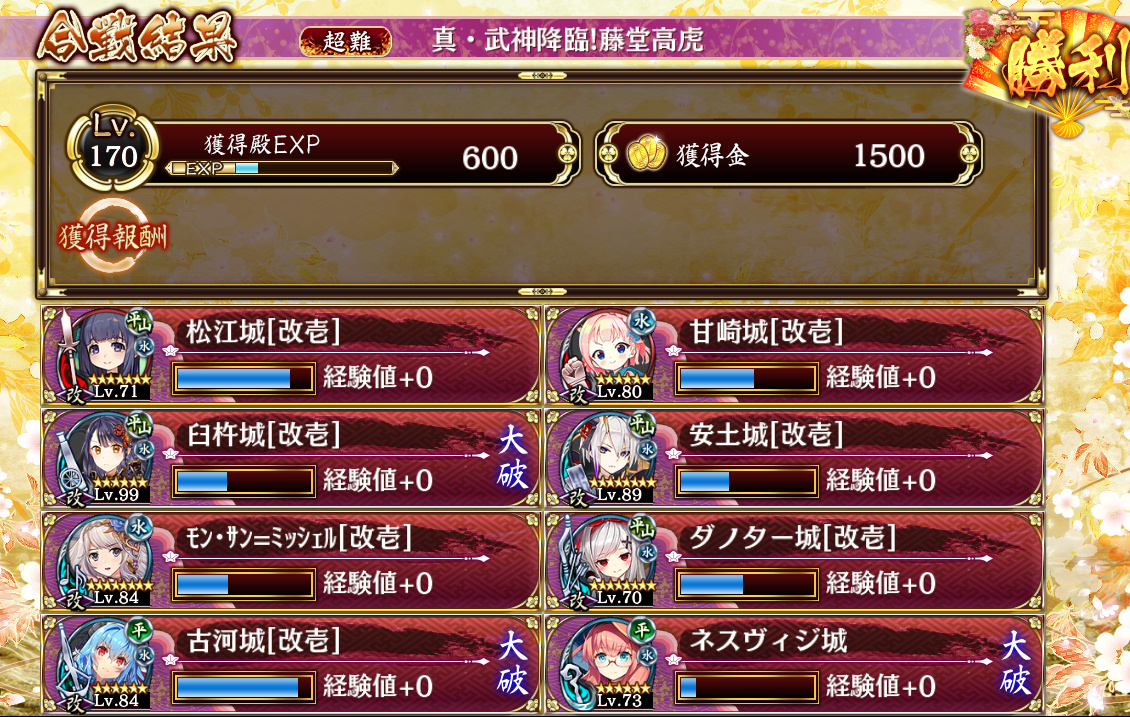Screen dimensions: 1130x717
Task: Select the ネスヴィジ城 character portrait
Action: tap(608, 663)
